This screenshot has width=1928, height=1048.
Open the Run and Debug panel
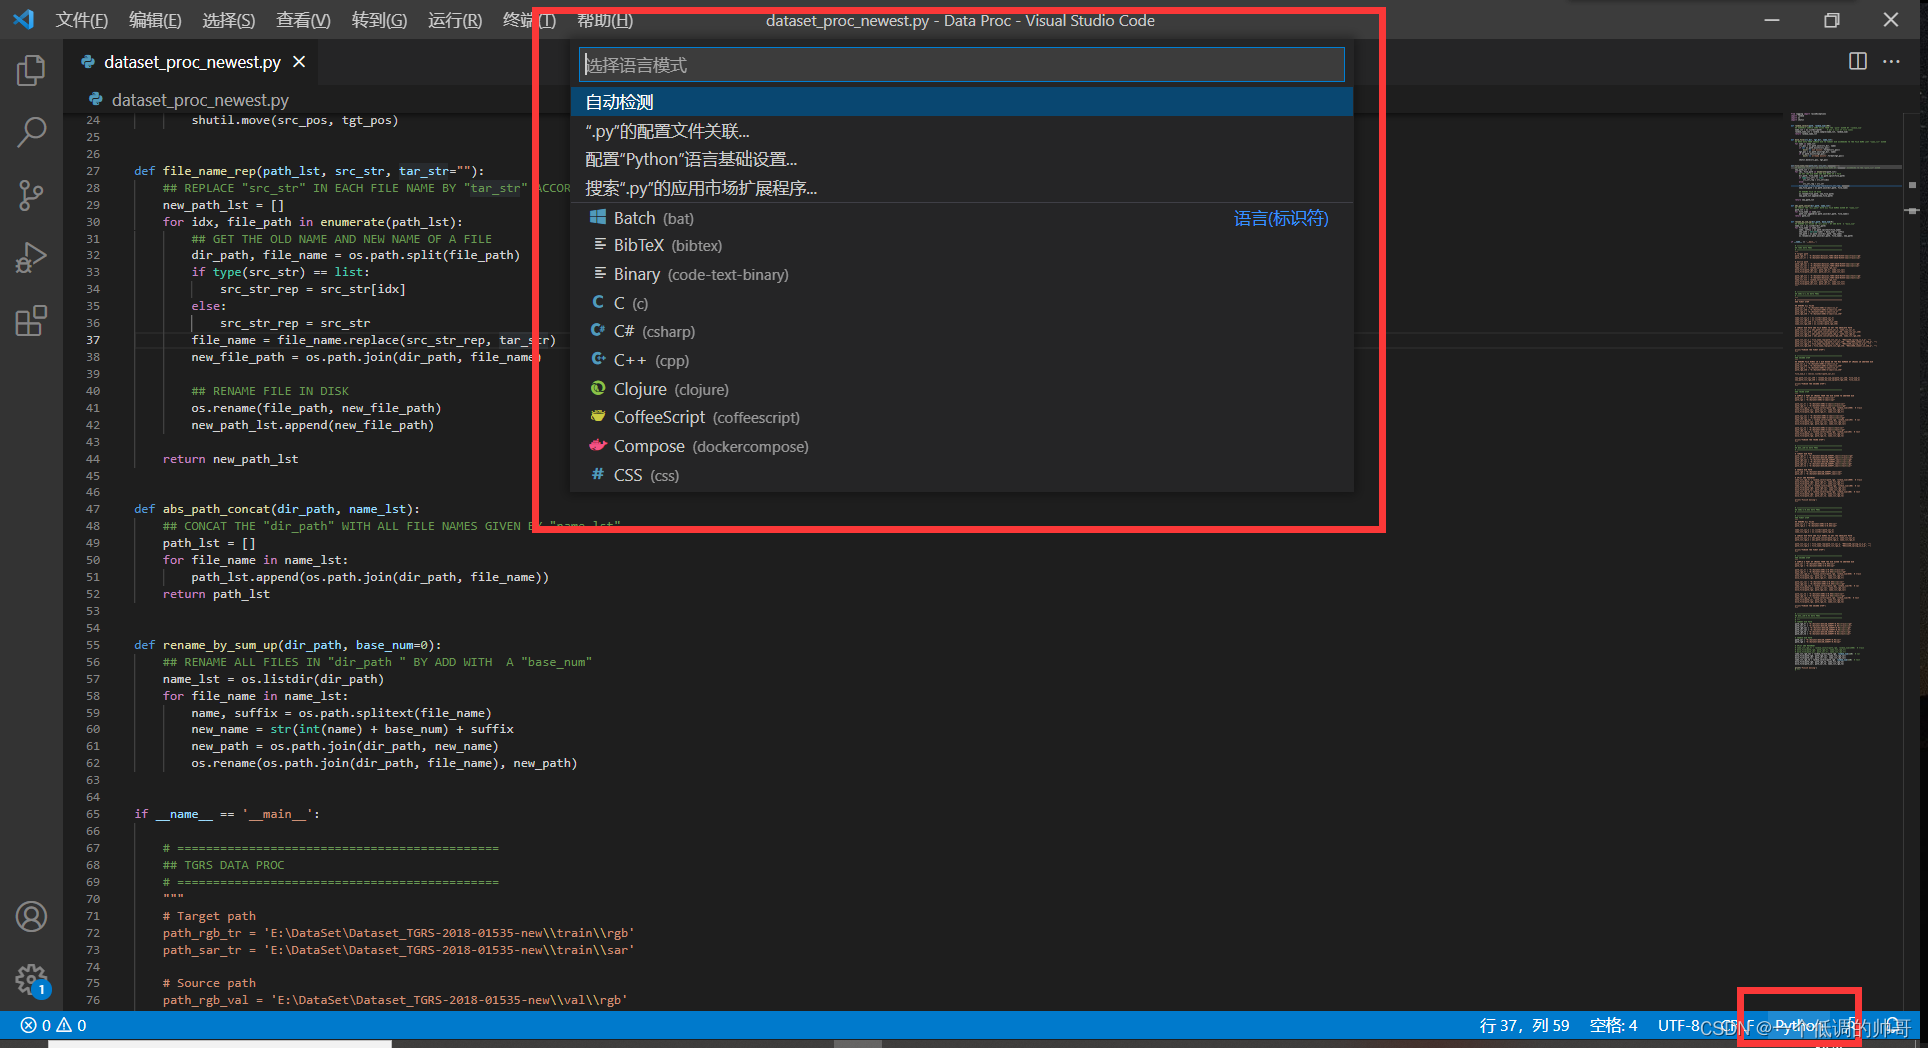(x=31, y=257)
